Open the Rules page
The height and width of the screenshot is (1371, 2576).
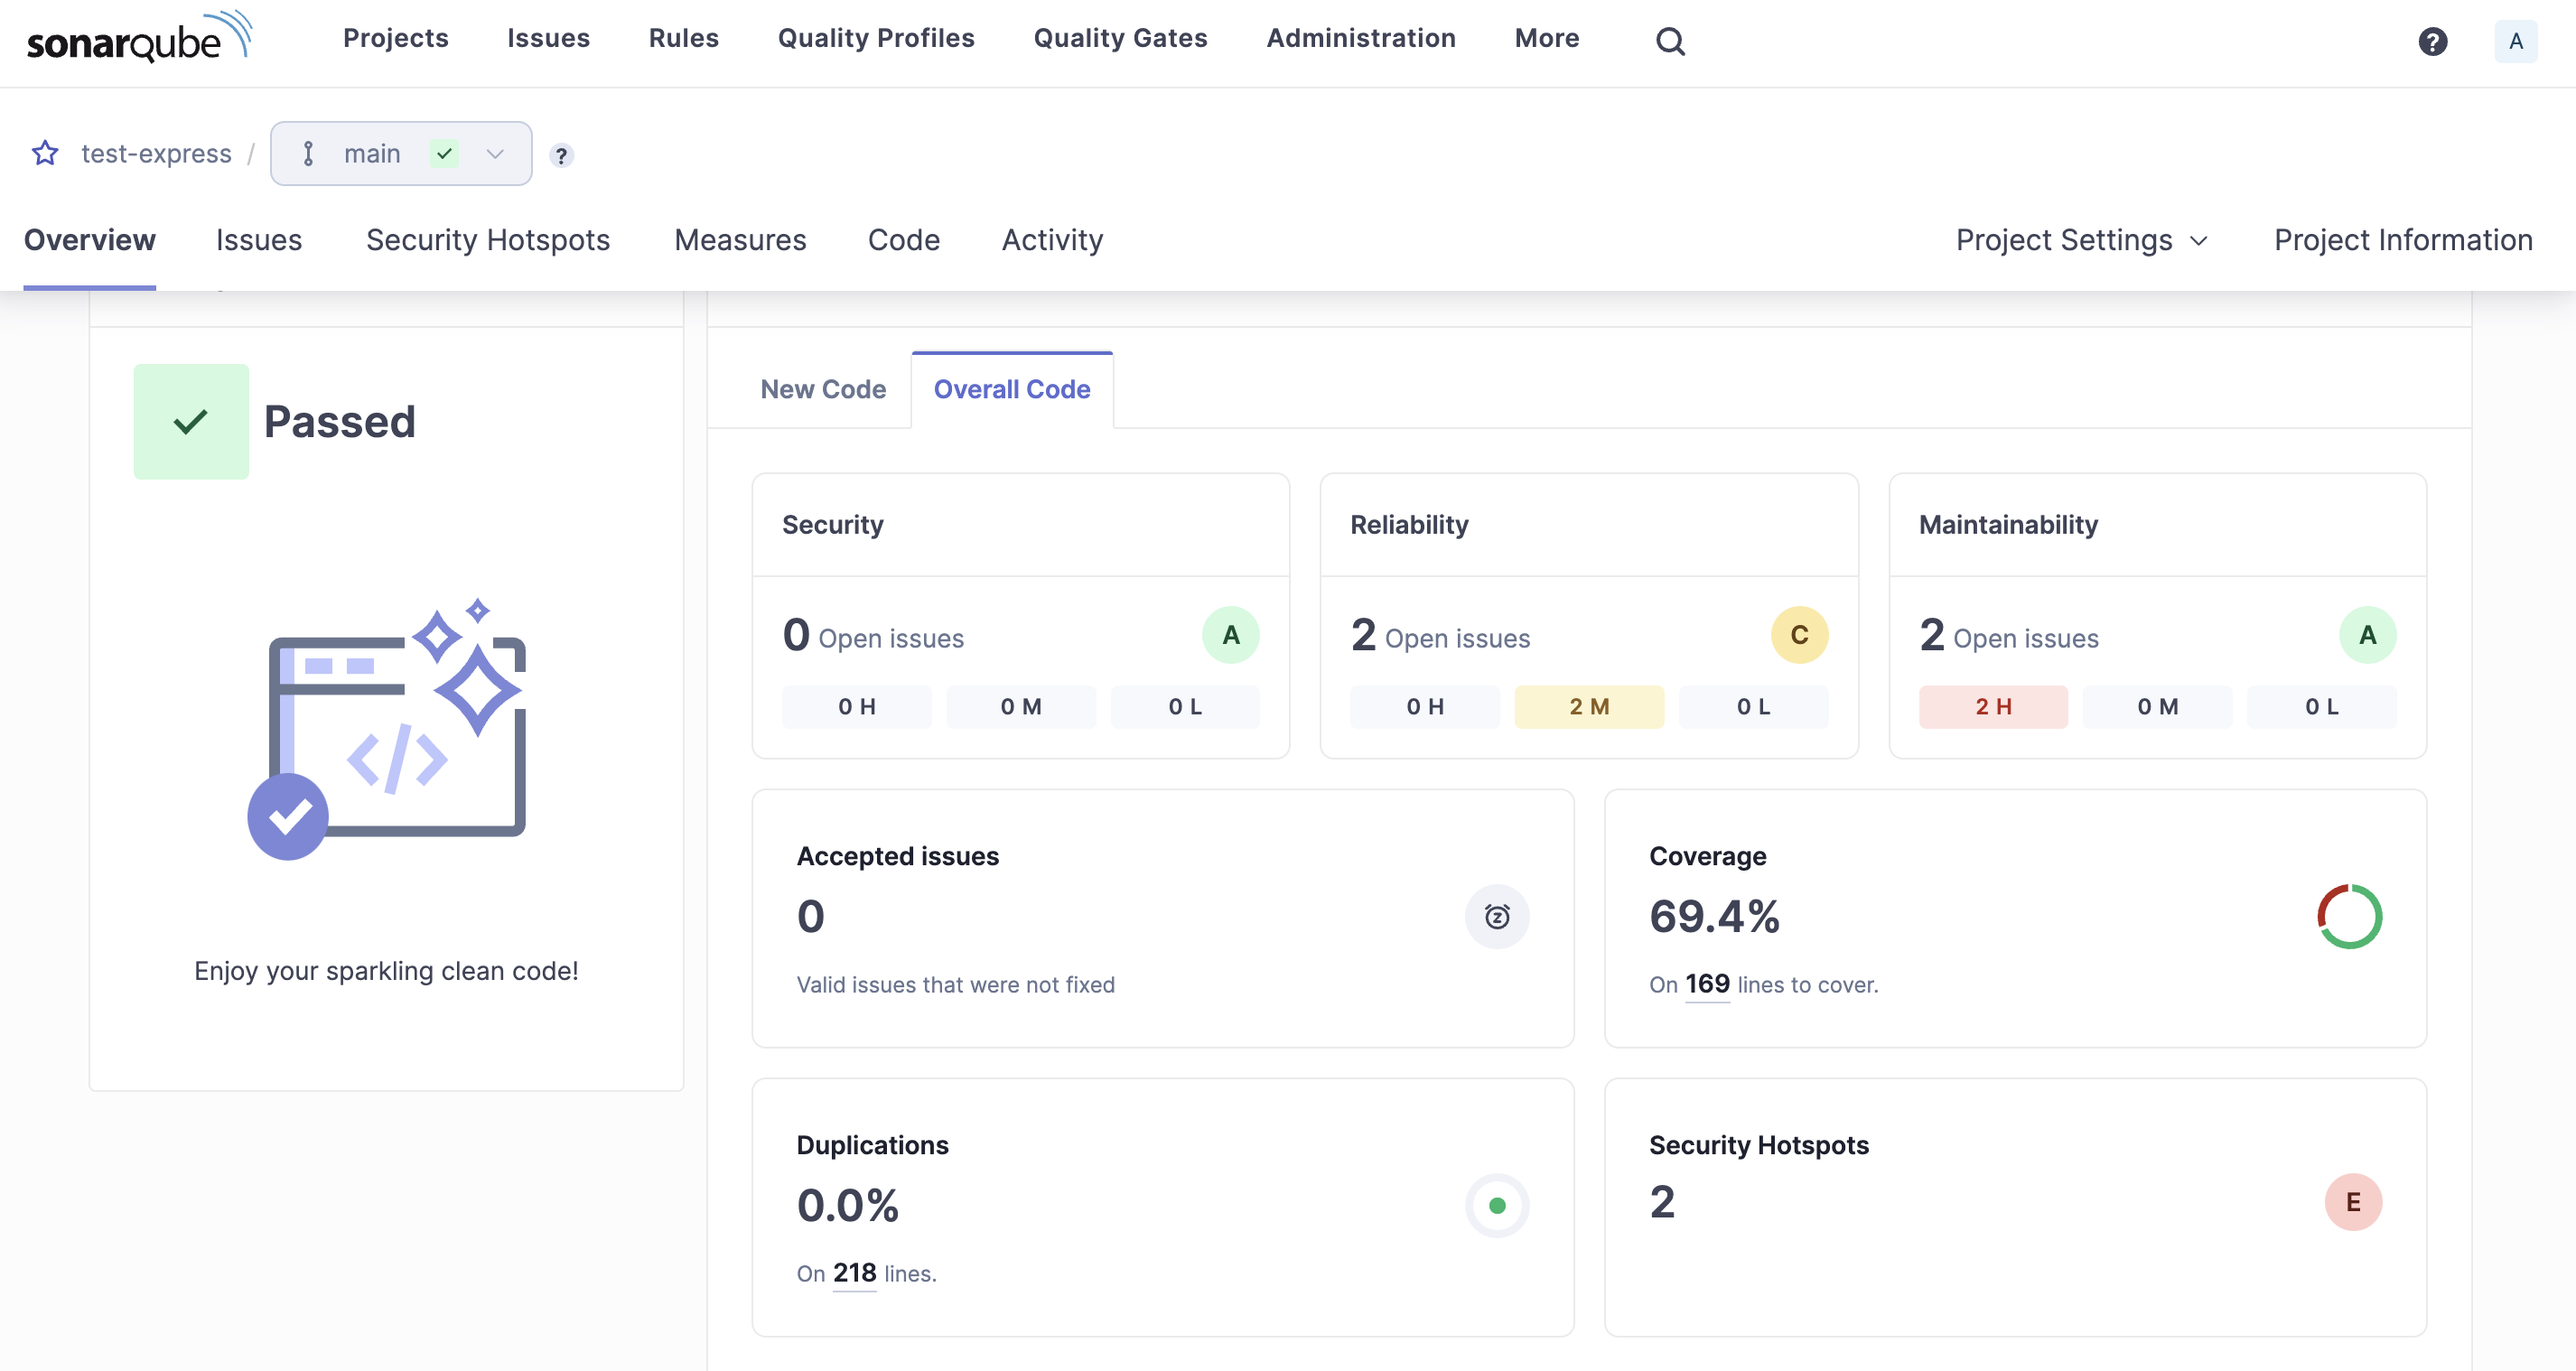(x=684, y=38)
